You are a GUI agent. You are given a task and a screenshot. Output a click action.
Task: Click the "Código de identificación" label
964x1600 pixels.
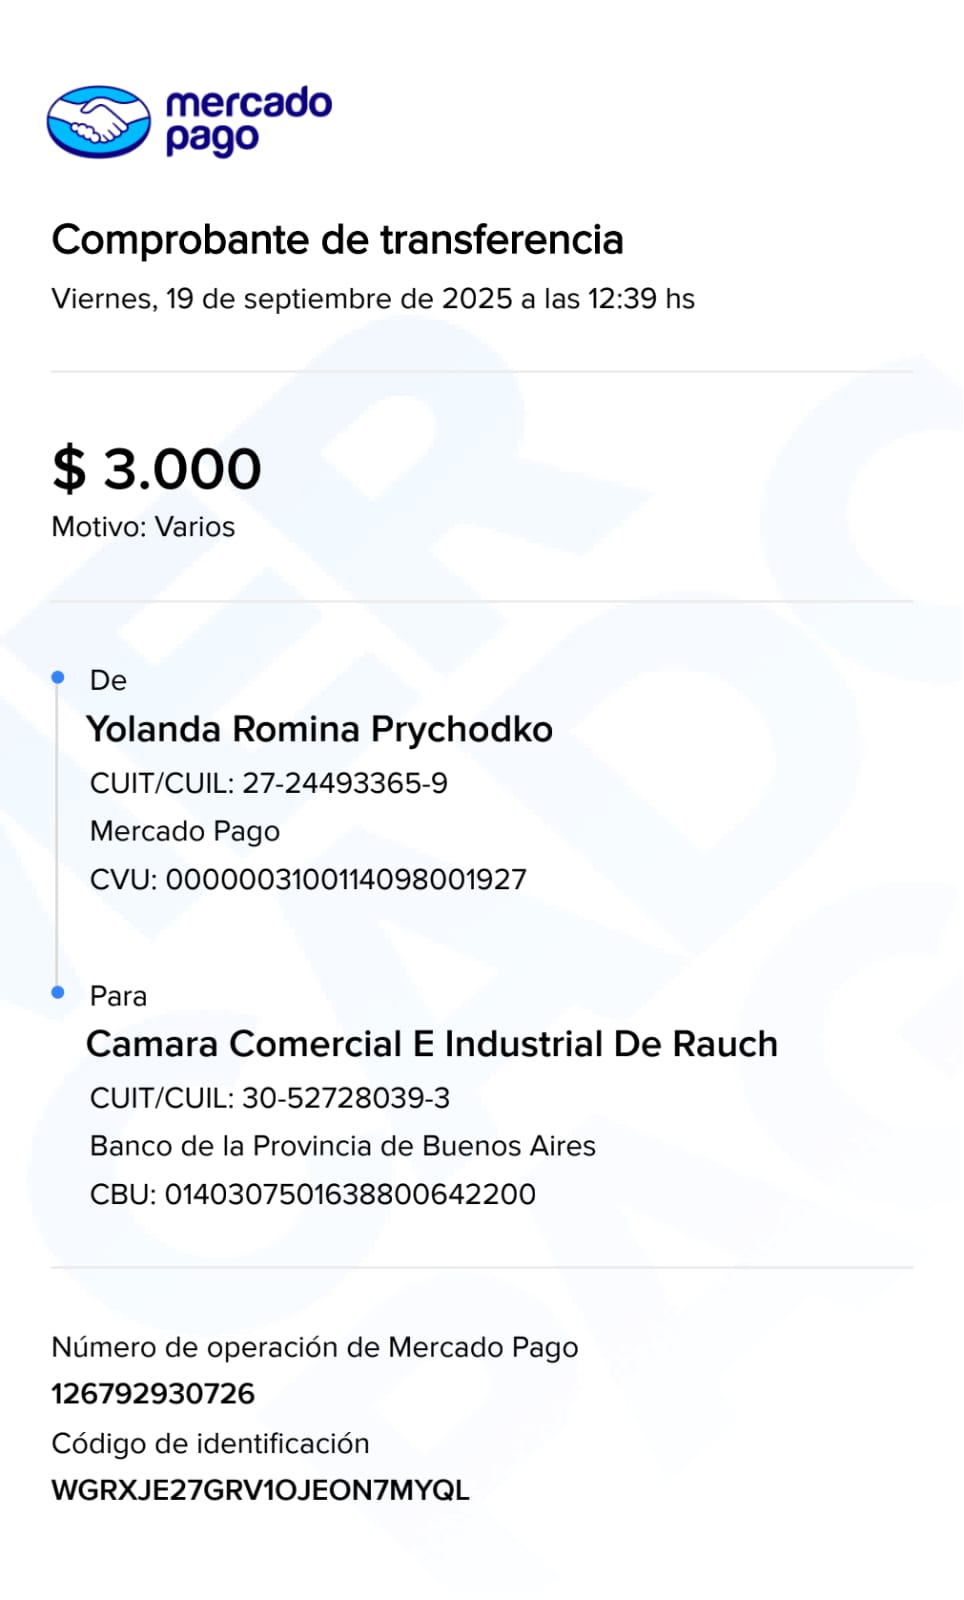210,1443
